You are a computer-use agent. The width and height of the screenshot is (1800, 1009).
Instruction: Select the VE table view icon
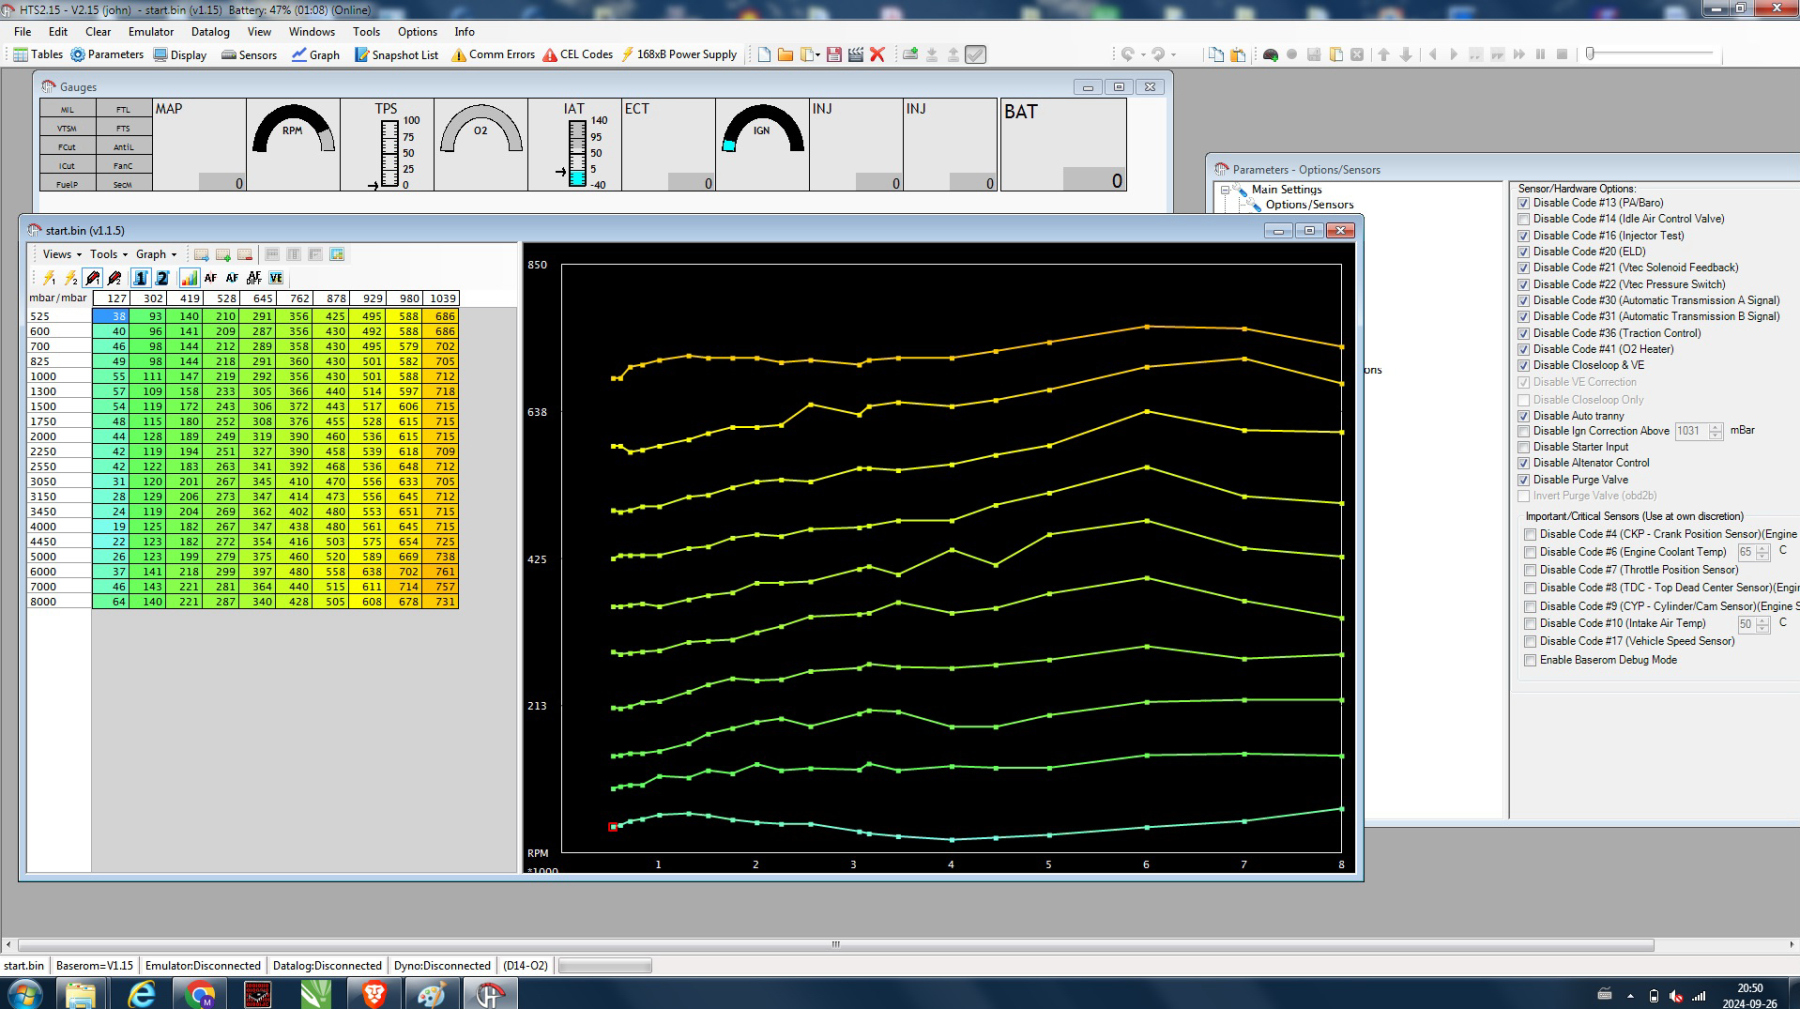tap(276, 278)
